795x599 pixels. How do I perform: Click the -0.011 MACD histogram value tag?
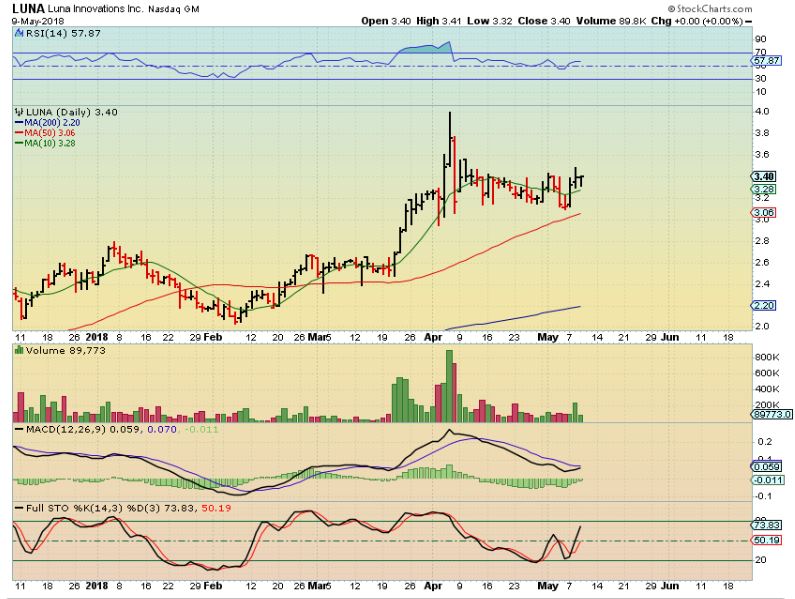(768, 480)
